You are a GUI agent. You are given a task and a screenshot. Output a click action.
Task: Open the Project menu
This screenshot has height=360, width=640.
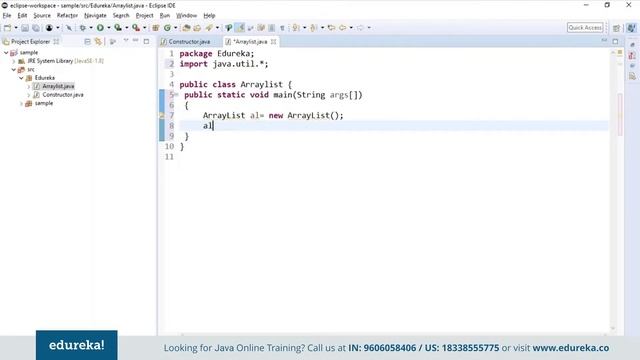144,16
